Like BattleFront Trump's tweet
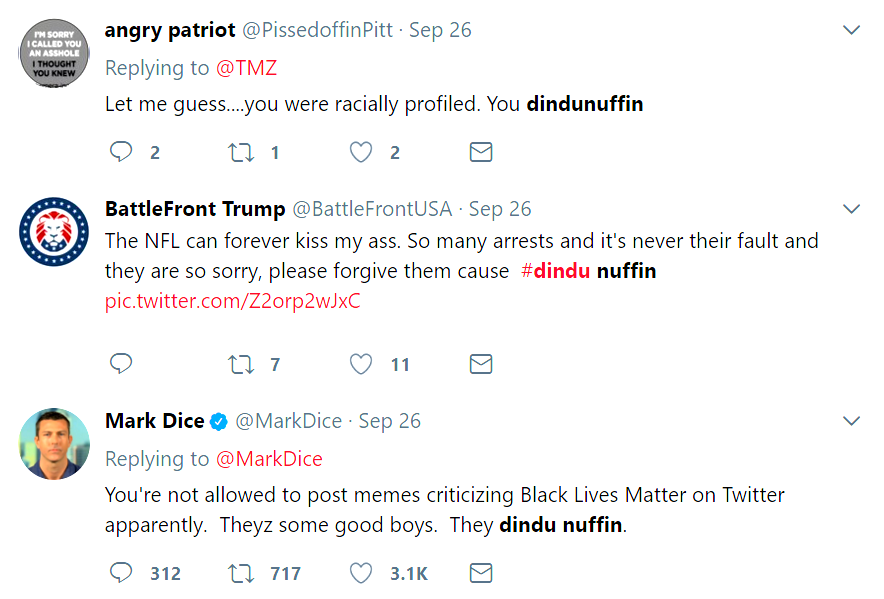This screenshot has width=884, height=599. [x=361, y=364]
